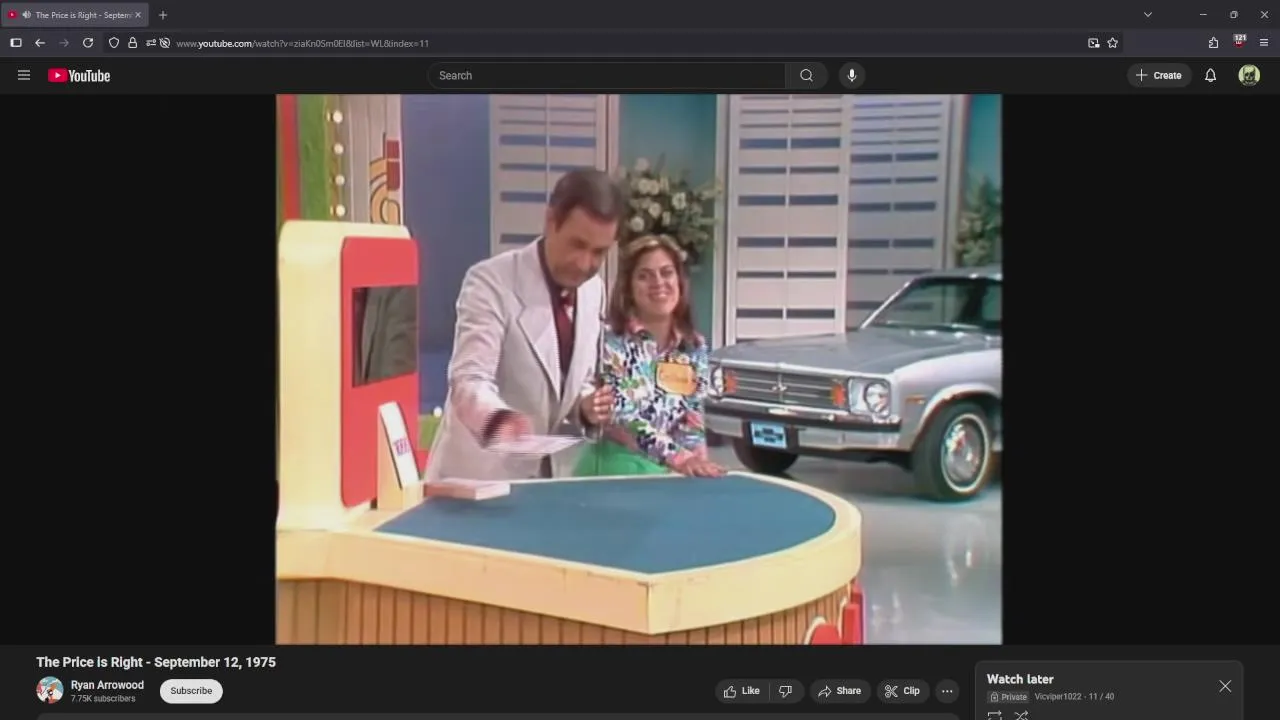The width and height of the screenshot is (1280, 720).
Task: Open the Watch later playlist title
Action: pyautogui.click(x=1020, y=679)
